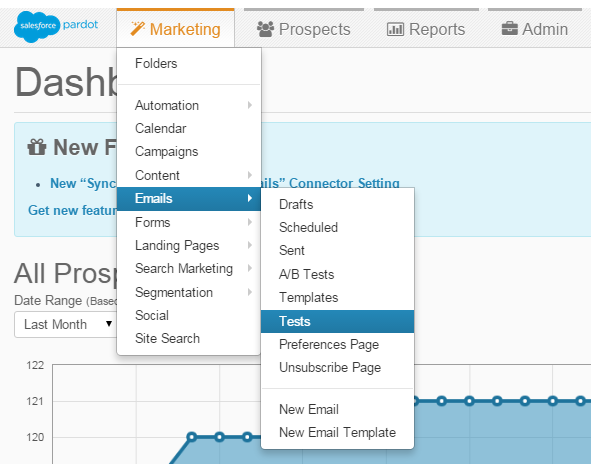Viewport: 591px width, 464px height.
Task: Click the Salesforce Pardot cloud logo
Action: coord(37,26)
